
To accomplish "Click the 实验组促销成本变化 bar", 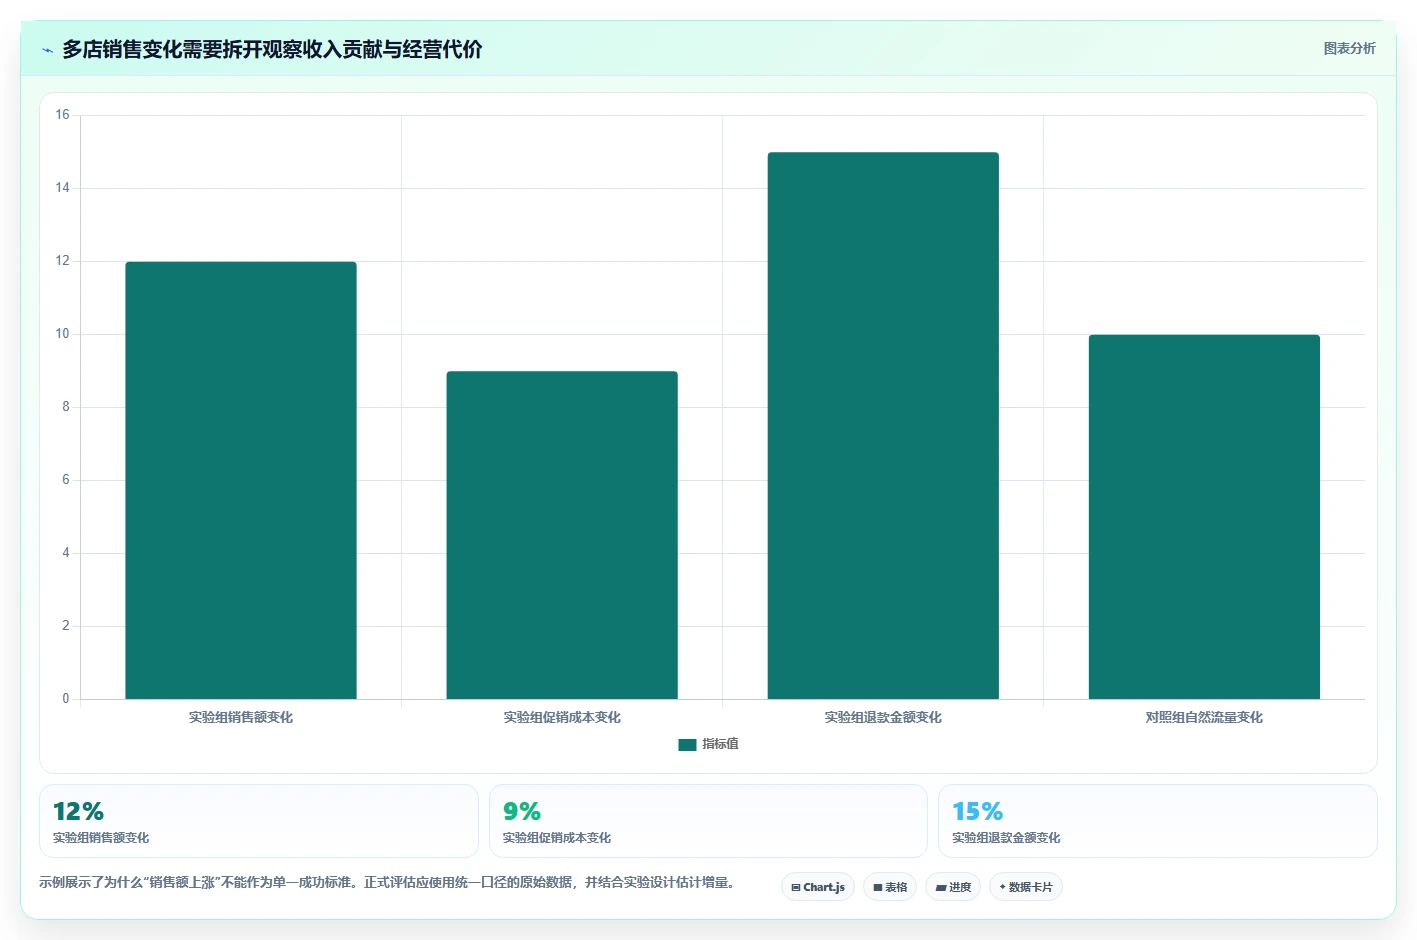I will pos(562,535).
